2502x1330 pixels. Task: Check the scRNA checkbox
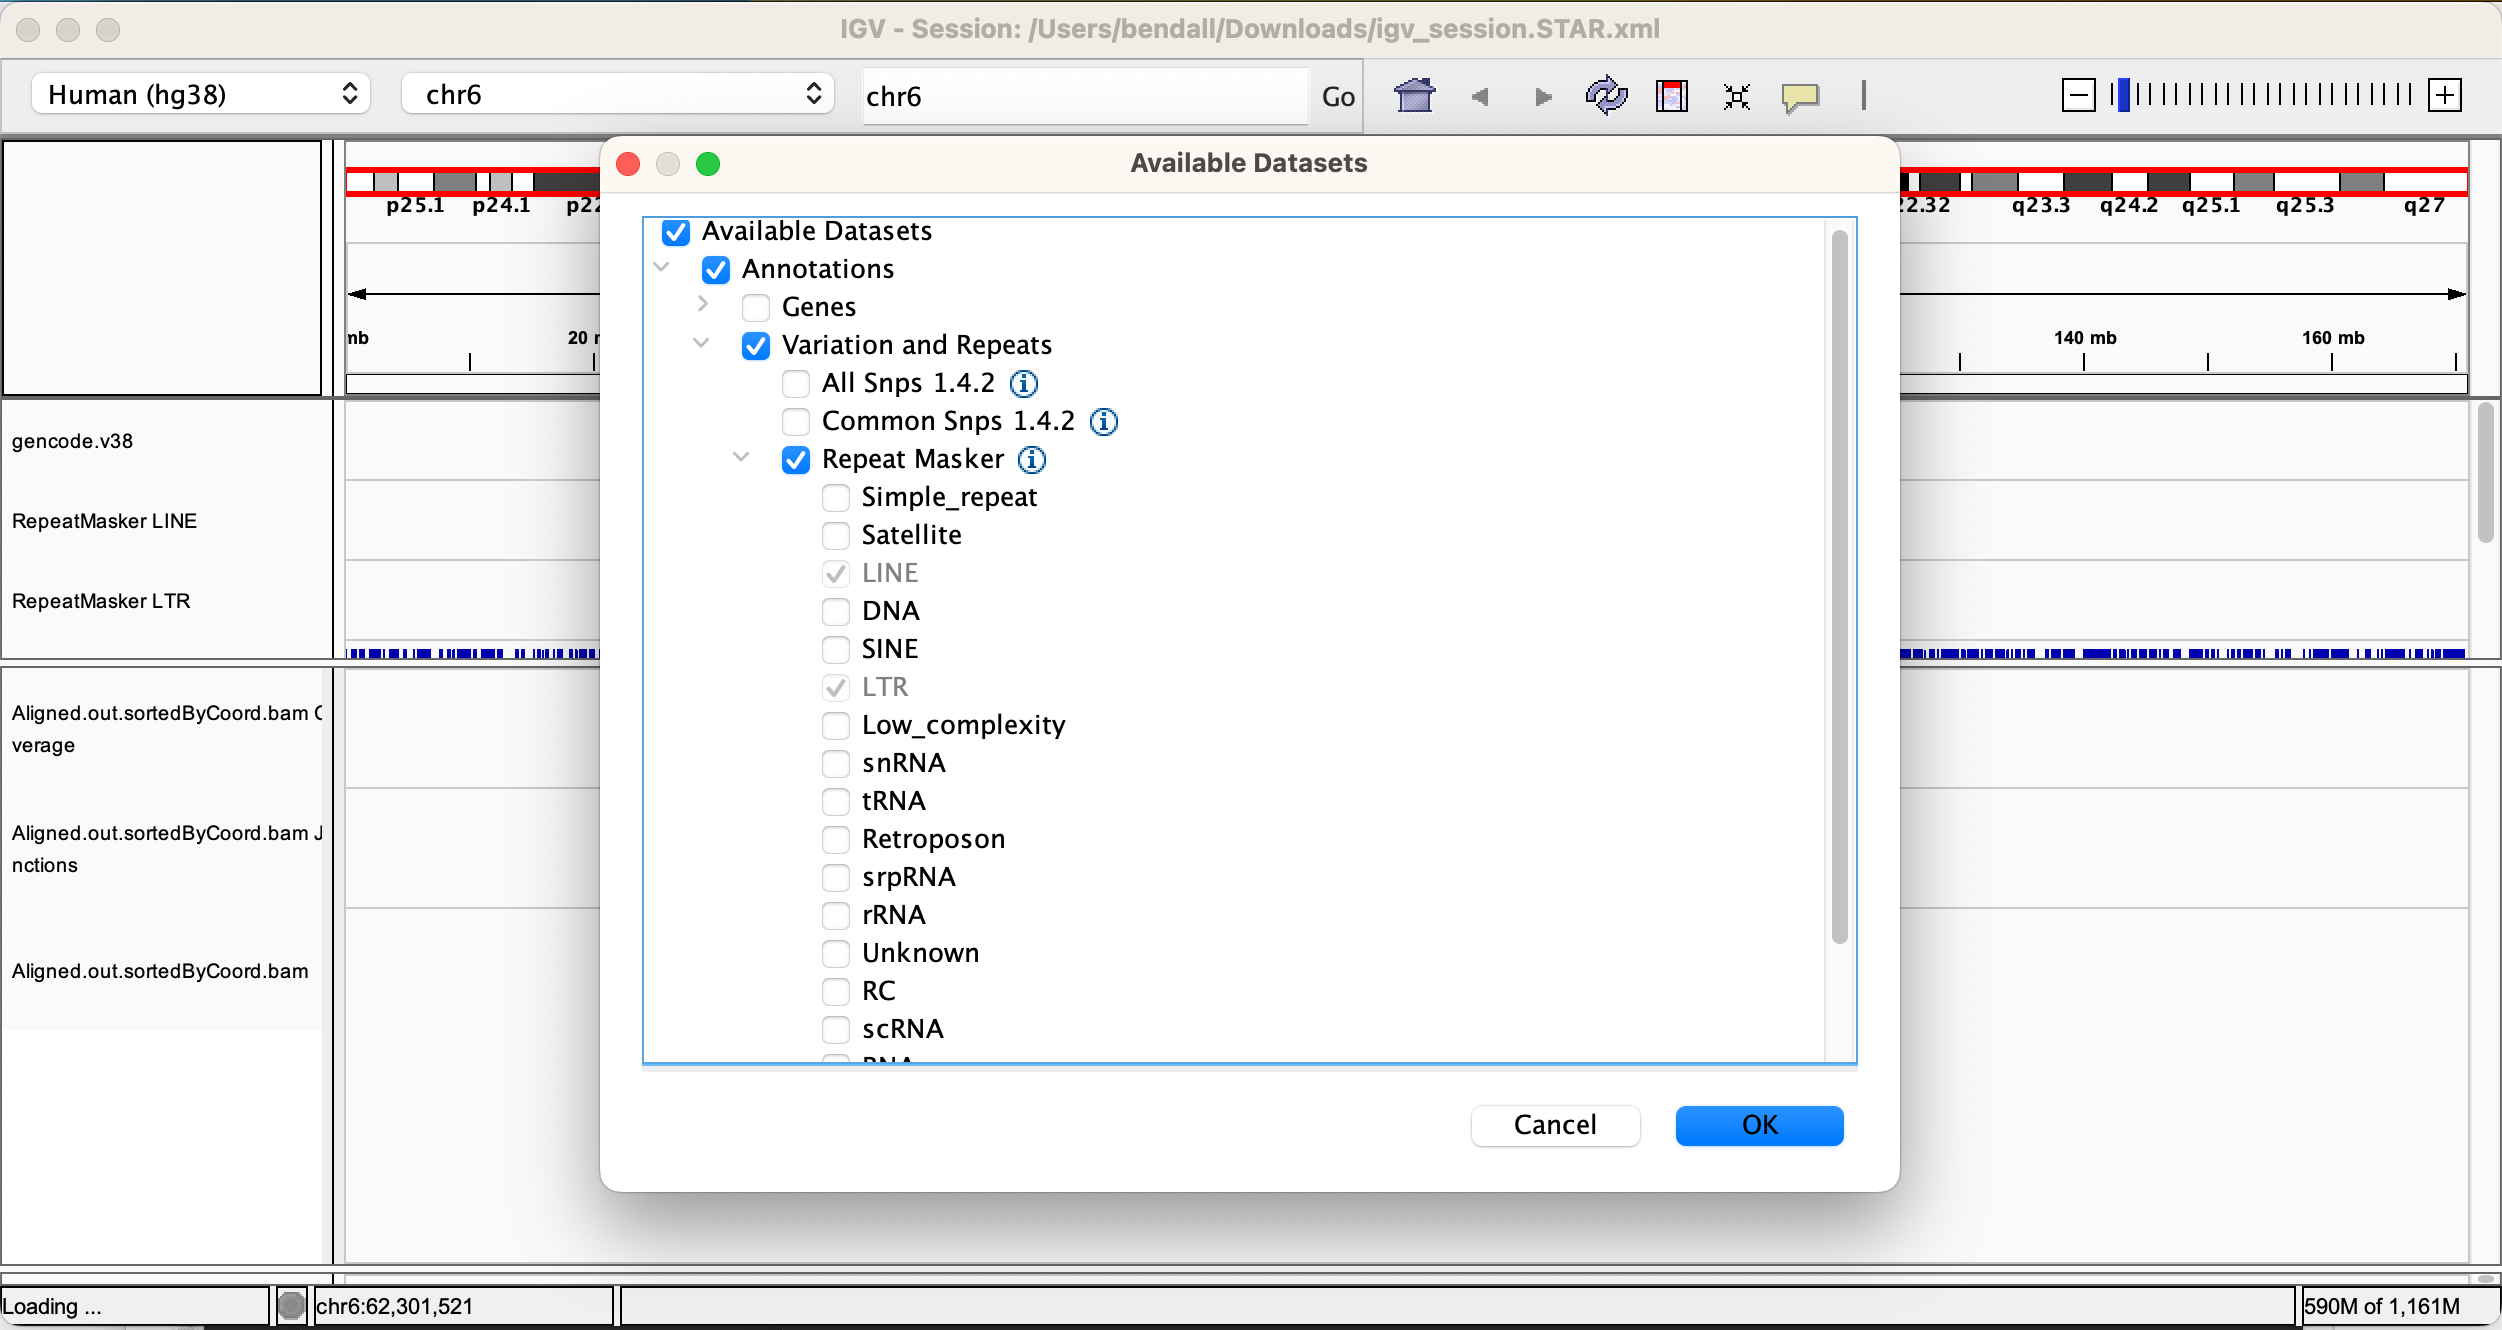836,1030
